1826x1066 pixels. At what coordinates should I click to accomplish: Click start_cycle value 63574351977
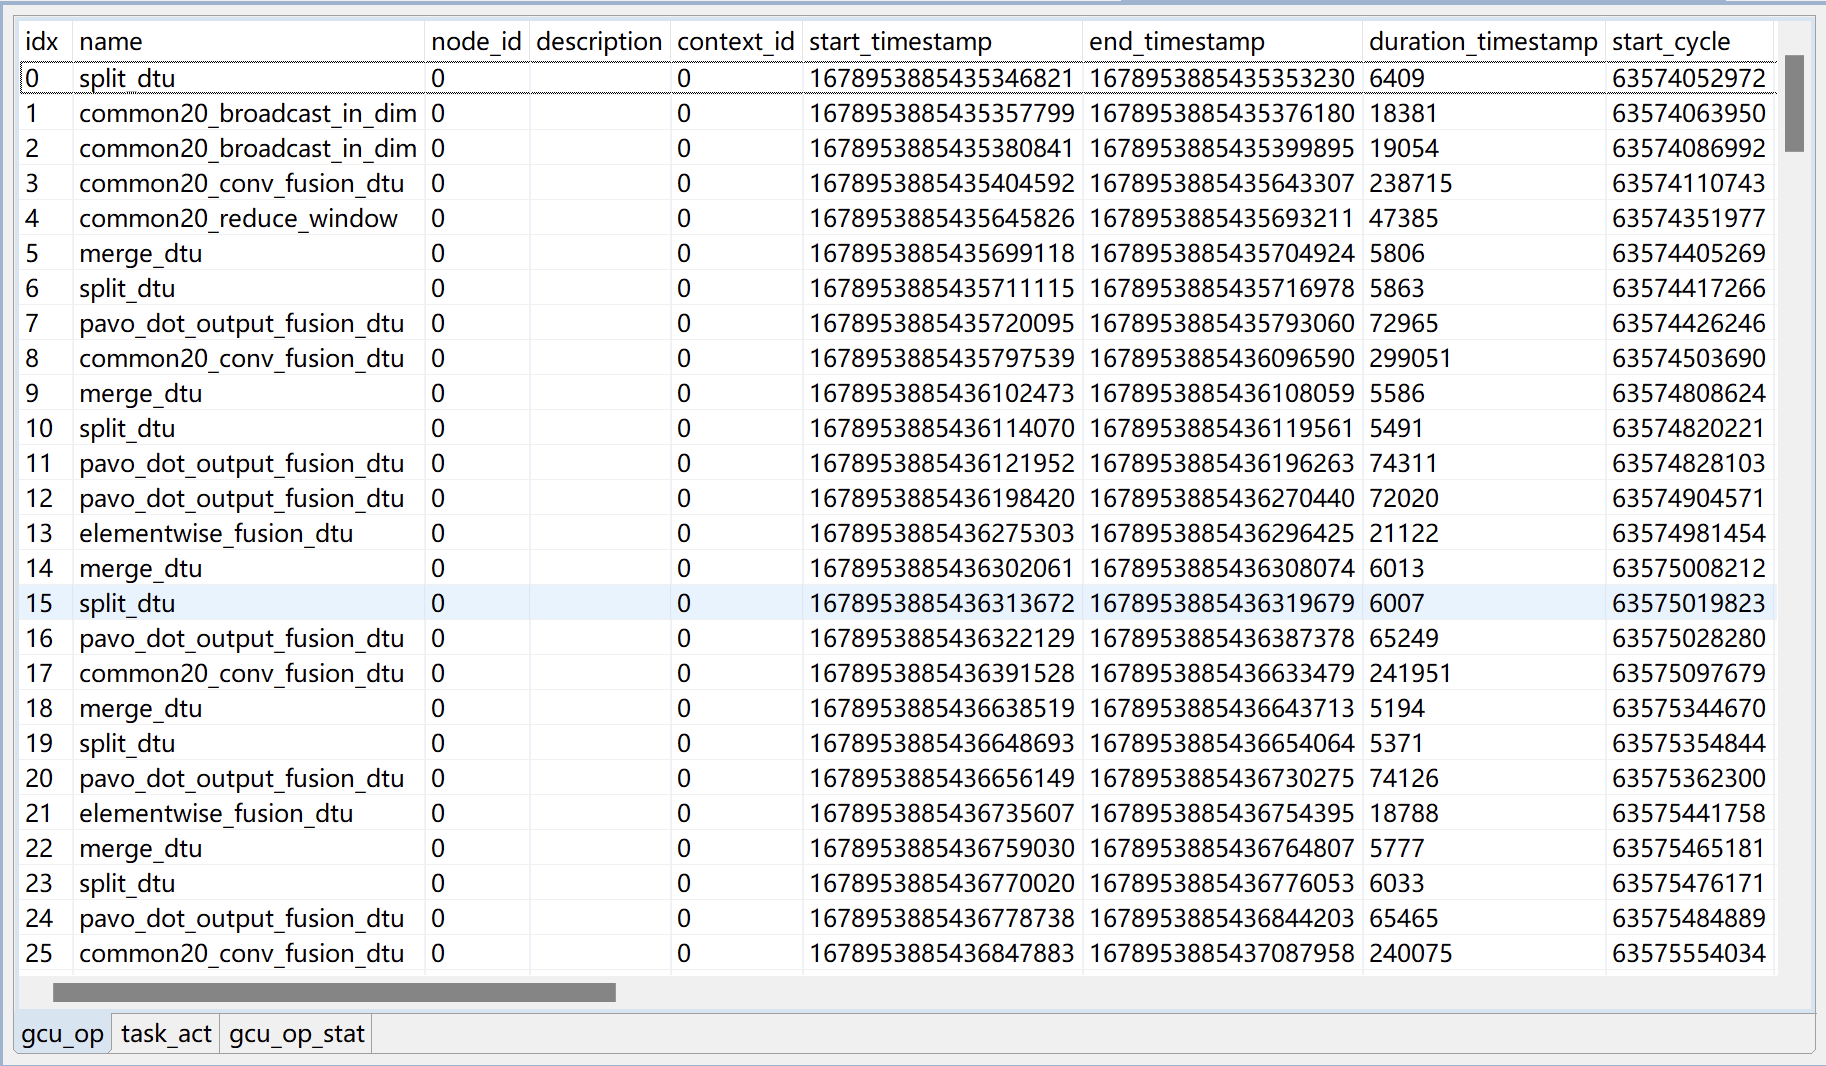pyautogui.click(x=1689, y=218)
